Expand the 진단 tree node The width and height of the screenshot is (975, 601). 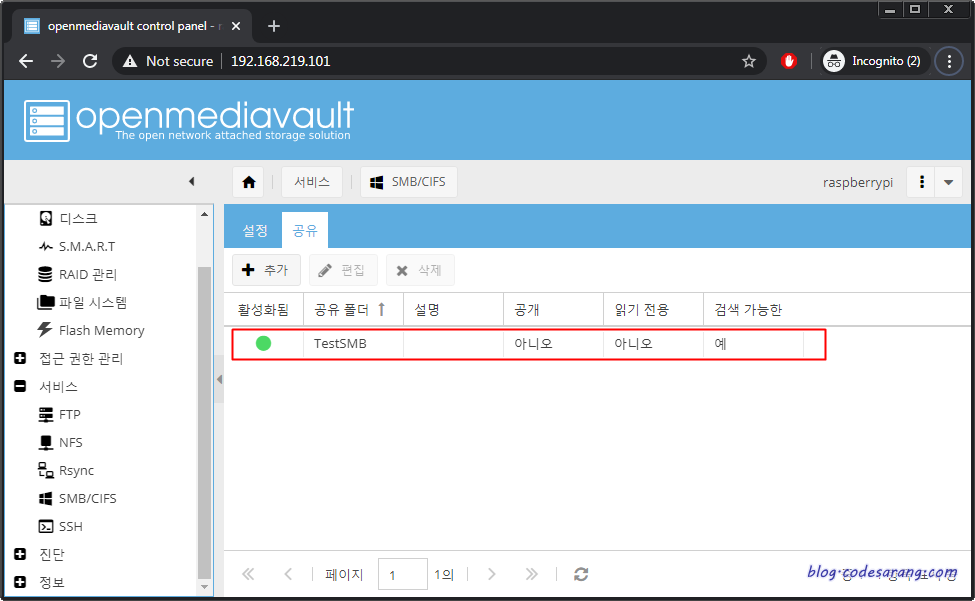20,554
